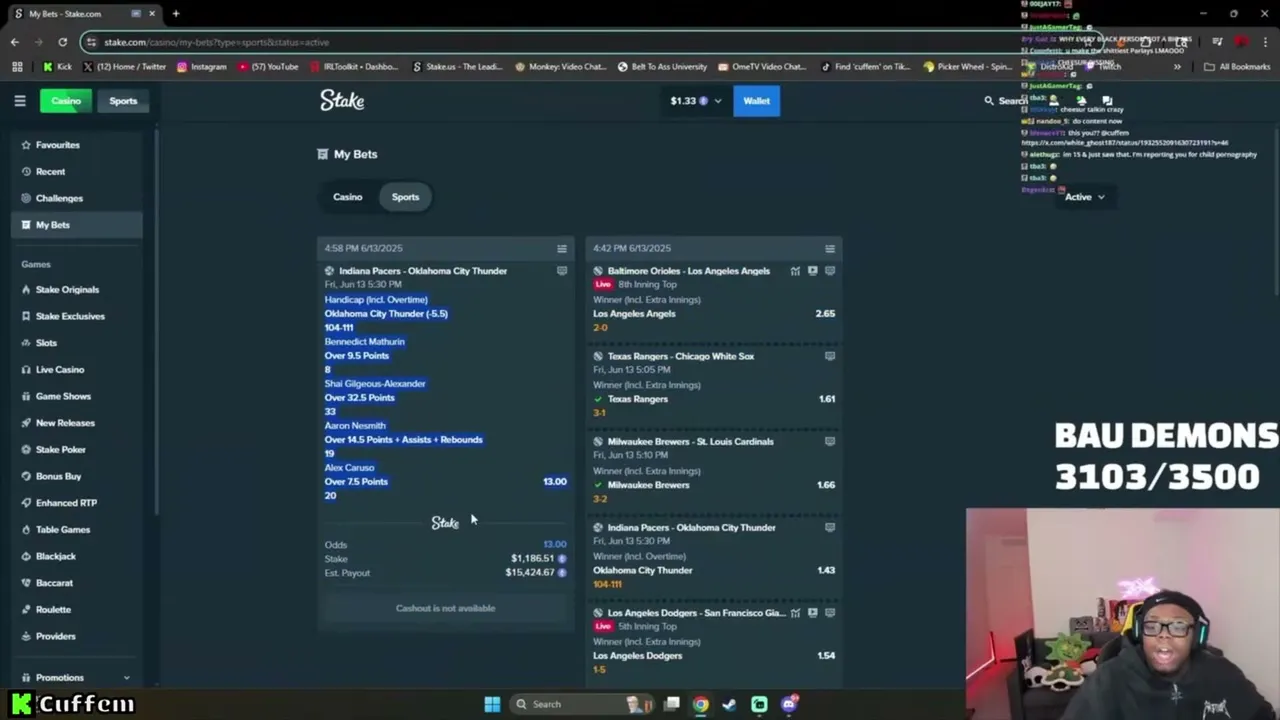Reload the page with browser refresh button
Viewport: 1280px width, 720px height.
(x=62, y=42)
